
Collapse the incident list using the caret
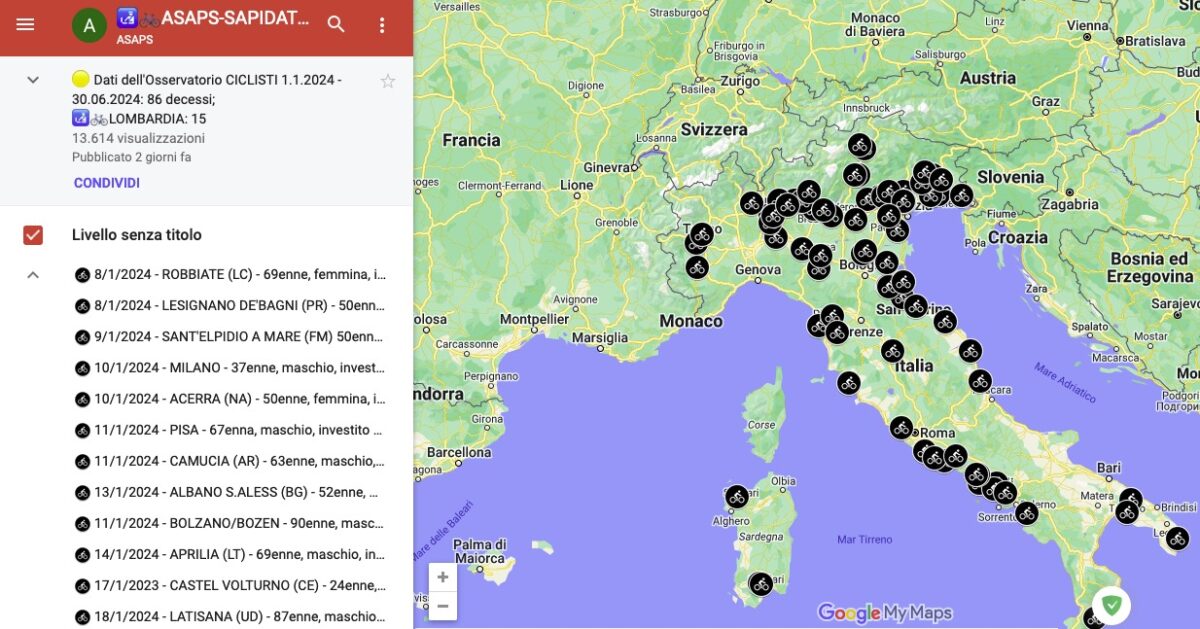pos(32,274)
